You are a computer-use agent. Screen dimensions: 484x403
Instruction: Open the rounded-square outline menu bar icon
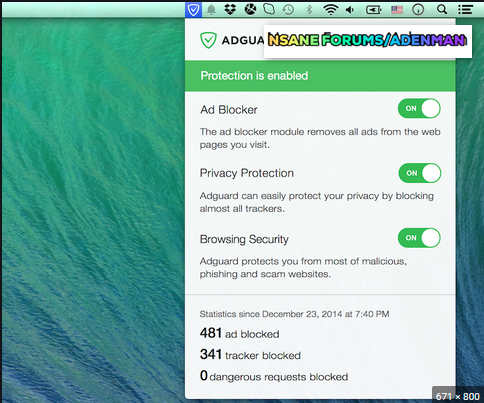pos(269,10)
